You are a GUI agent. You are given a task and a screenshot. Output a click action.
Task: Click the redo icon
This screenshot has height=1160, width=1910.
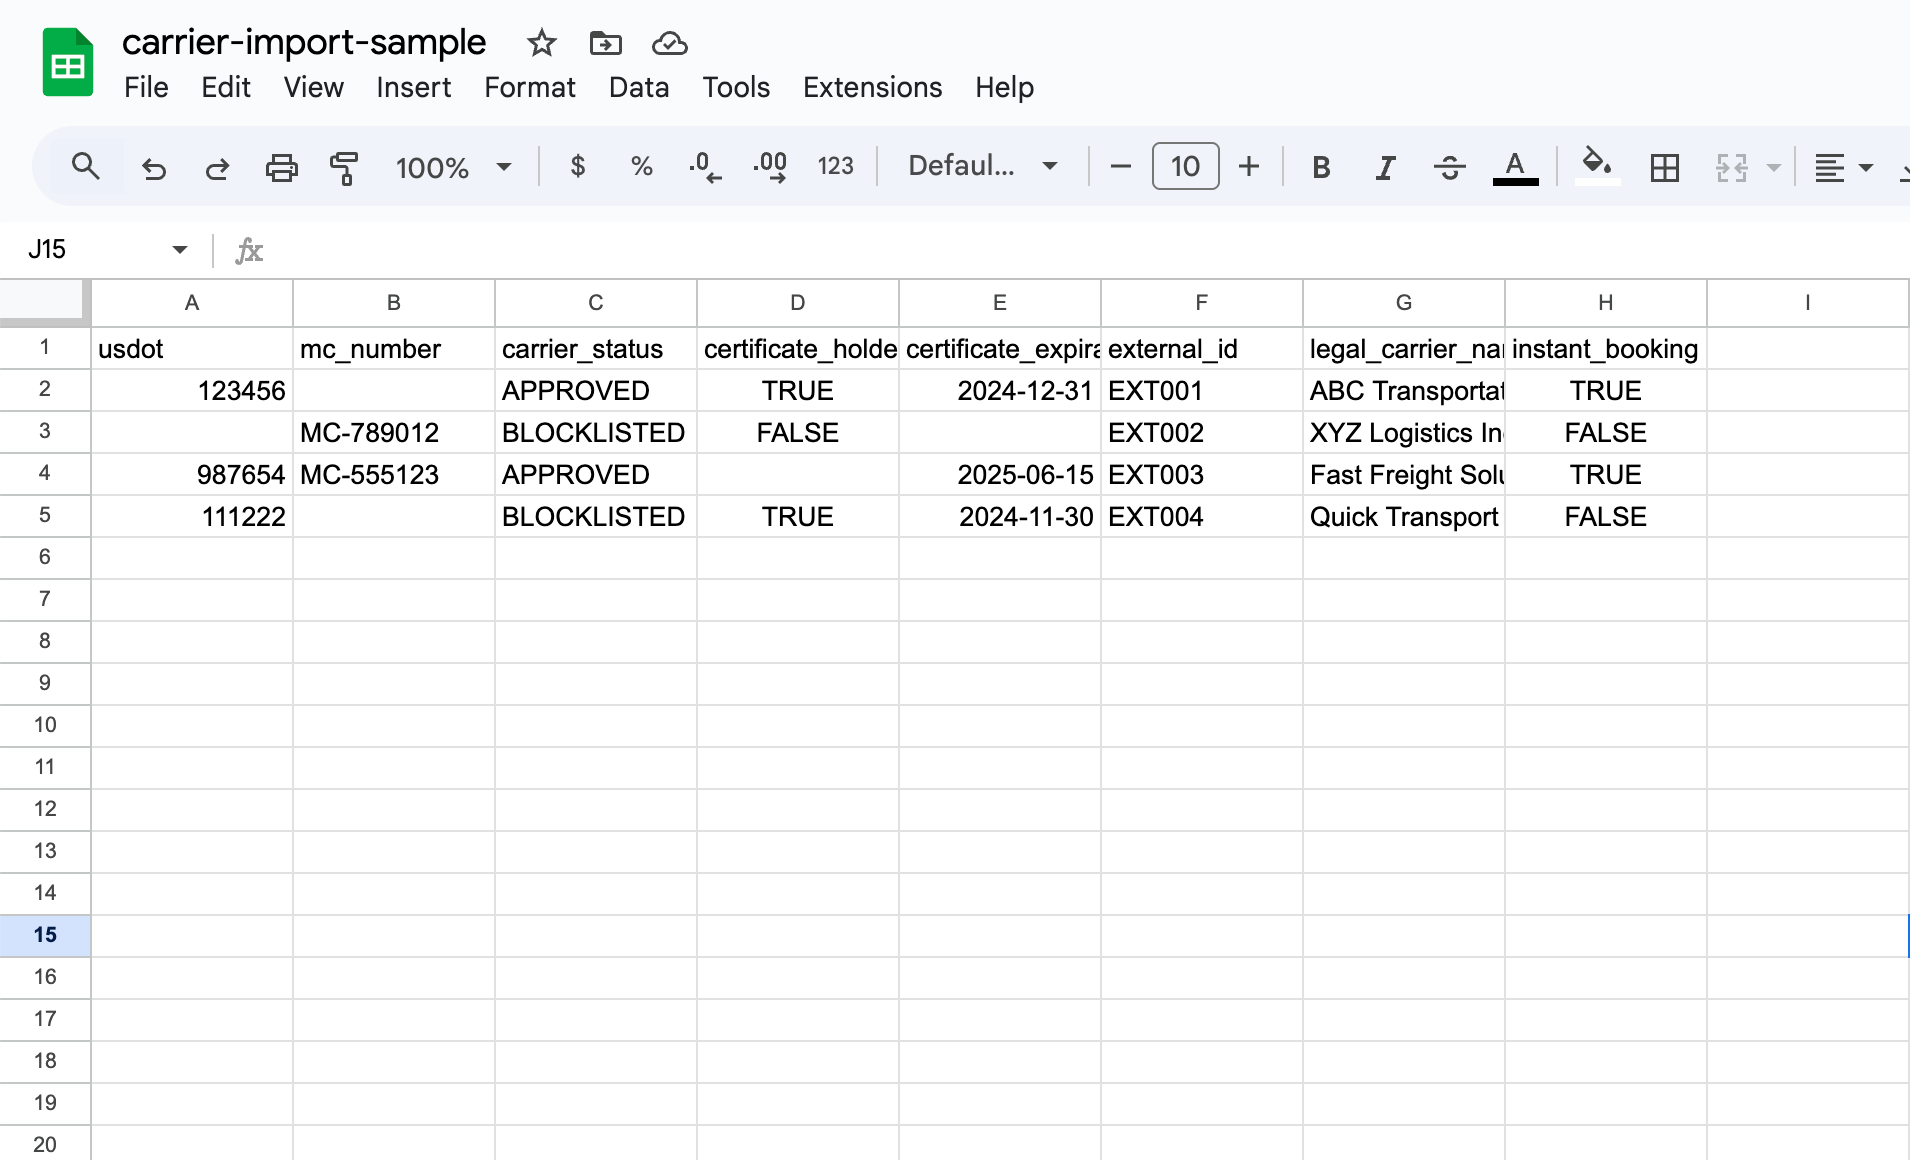point(217,167)
